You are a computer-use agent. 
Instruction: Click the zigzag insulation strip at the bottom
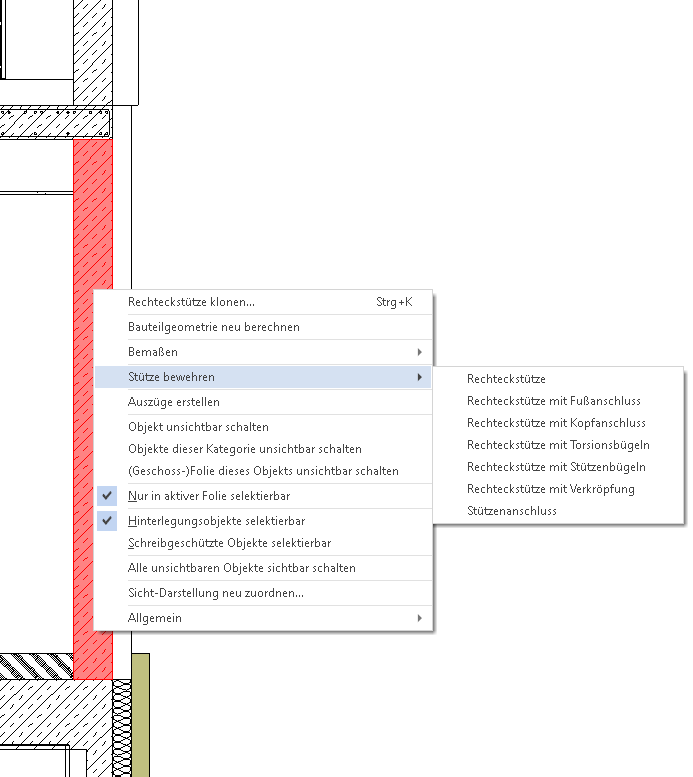[x=122, y=728]
